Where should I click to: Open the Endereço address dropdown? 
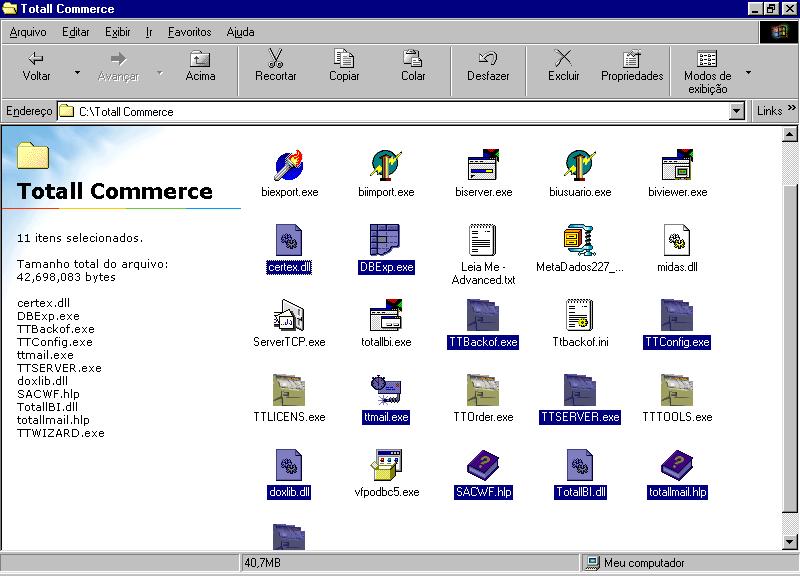[736, 111]
